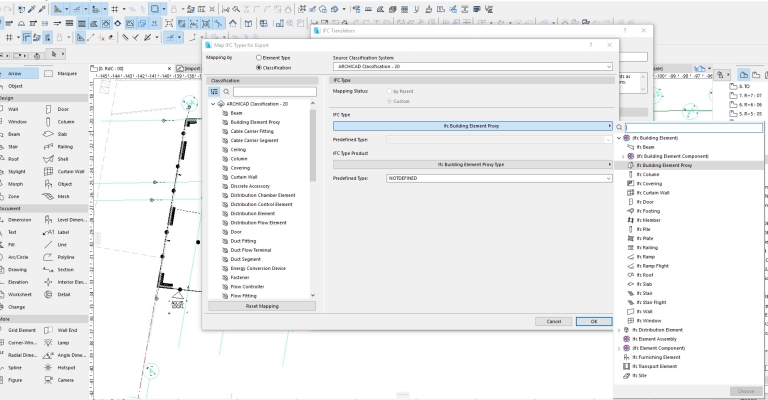This screenshot has height=400, width=768.
Task: Click Reset Mapping button
Action: tap(262, 306)
